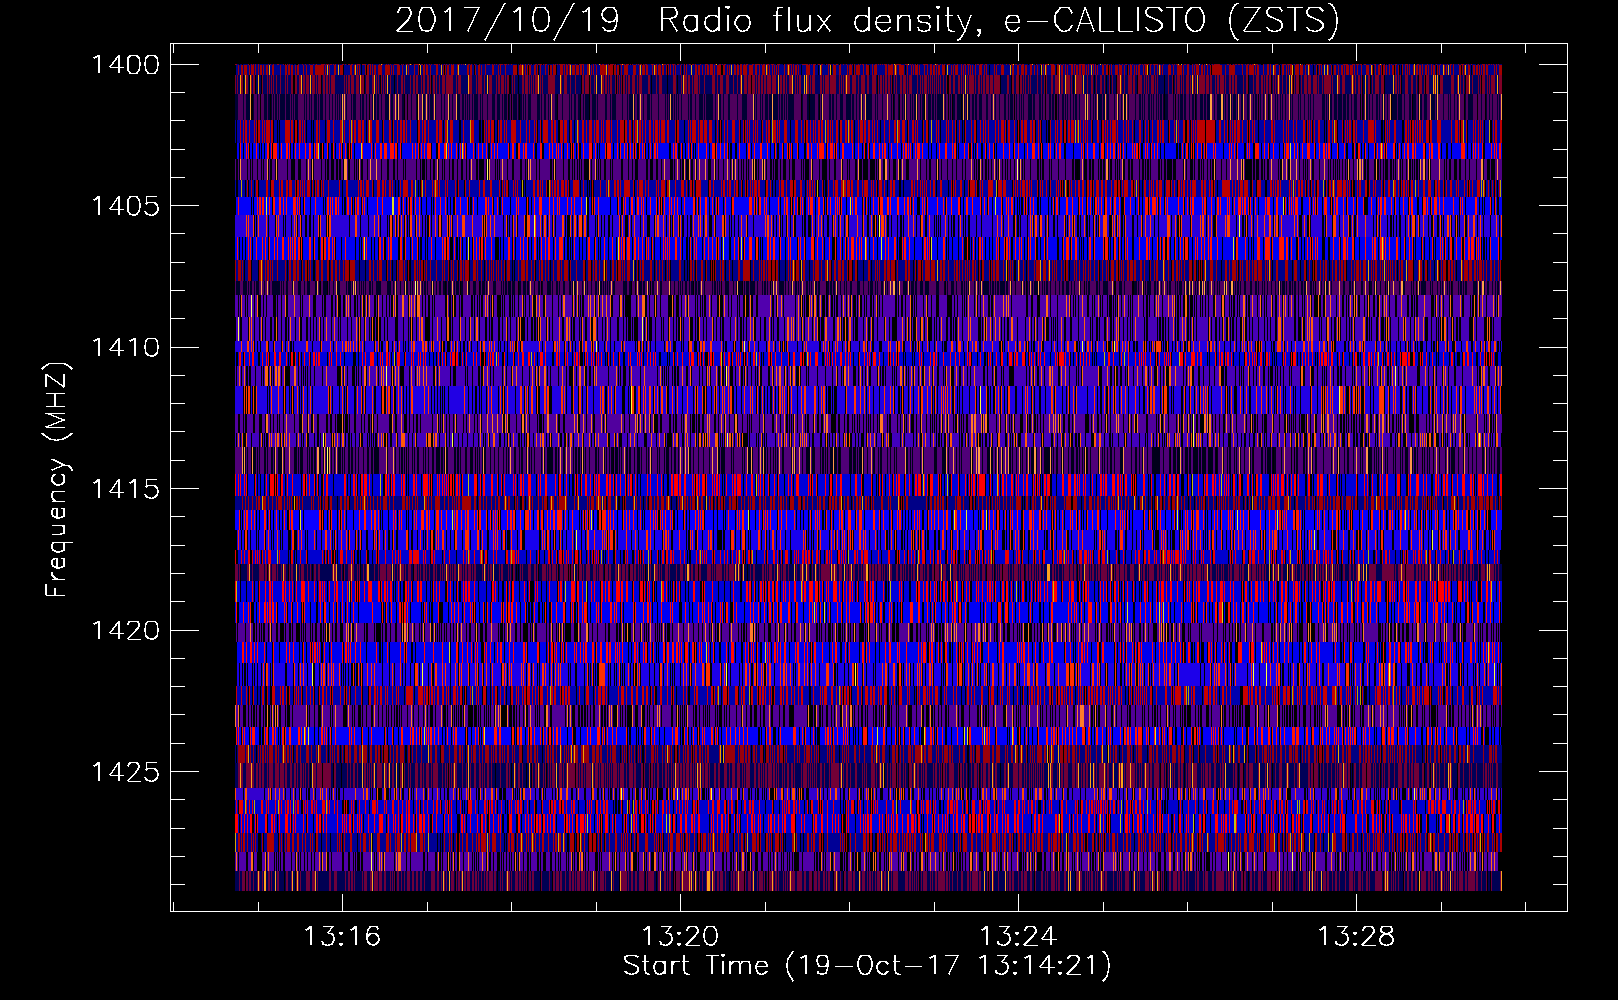Click the 1415 frequency tick label
1618x1000 pixels.
point(125,489)
